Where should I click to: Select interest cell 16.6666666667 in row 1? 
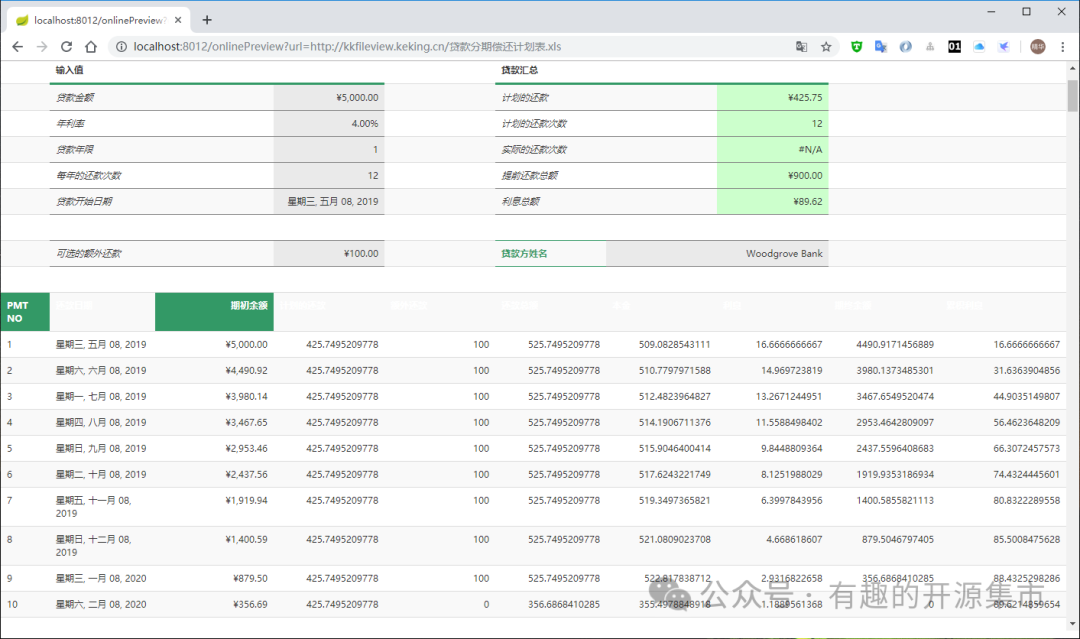click(x=772, y=344)
